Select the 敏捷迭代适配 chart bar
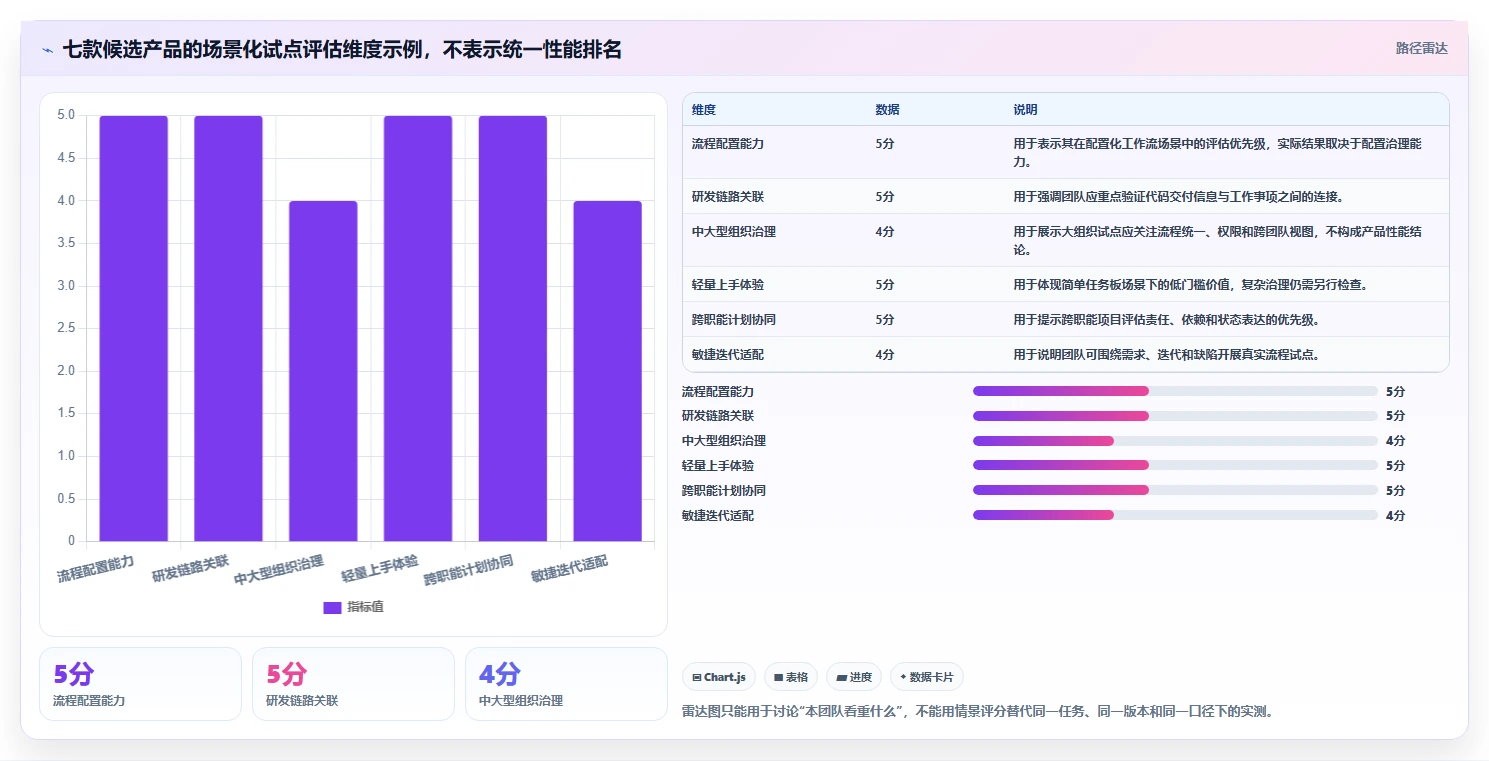This screenshot has height=761, width=1489. point(607,371)
